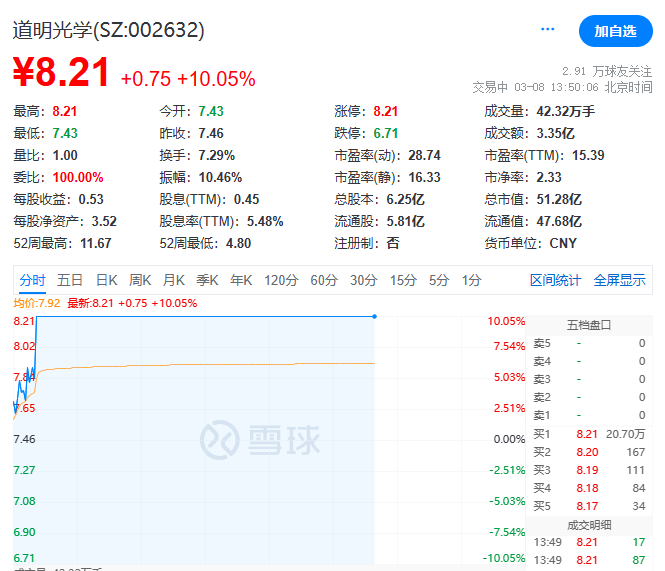Click the 委比 value 100.00%

pyautogui.click(x=78, y=177)
